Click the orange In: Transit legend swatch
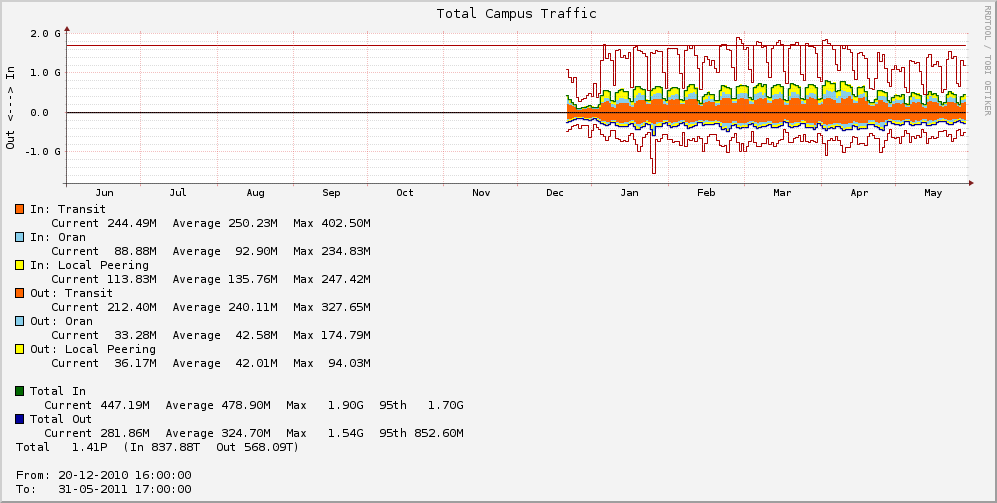997x503 pixels. pos(20,209)
